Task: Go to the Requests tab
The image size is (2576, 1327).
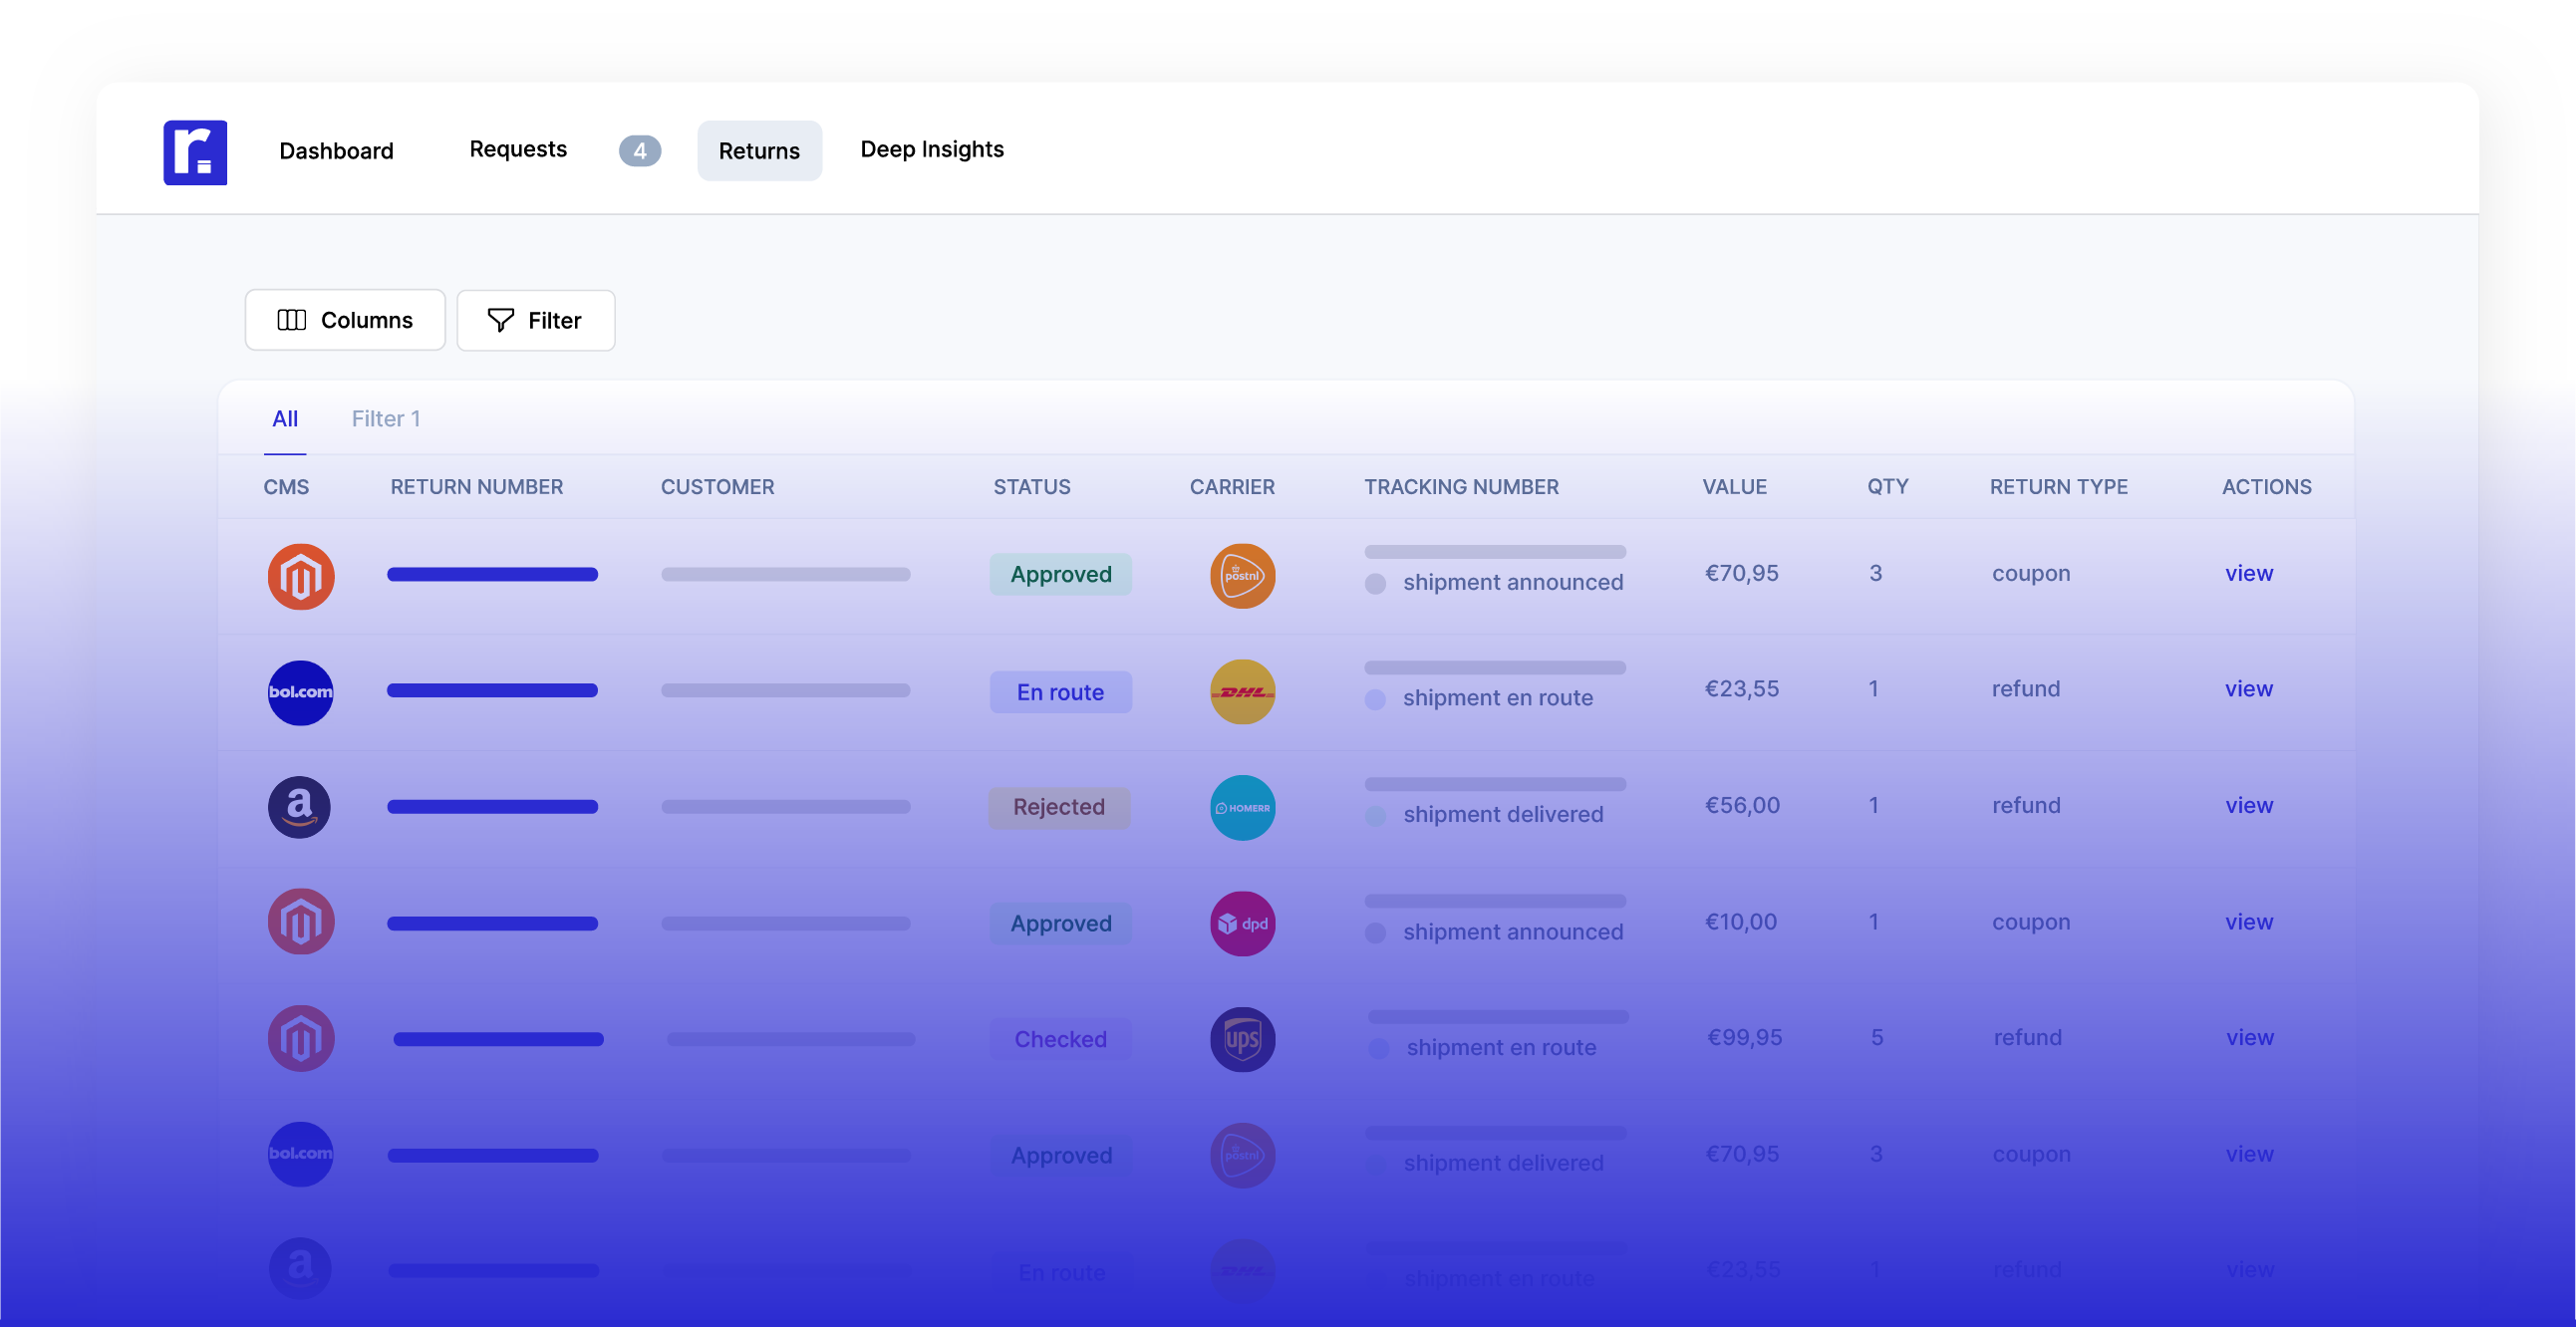Action: [518, 149]
